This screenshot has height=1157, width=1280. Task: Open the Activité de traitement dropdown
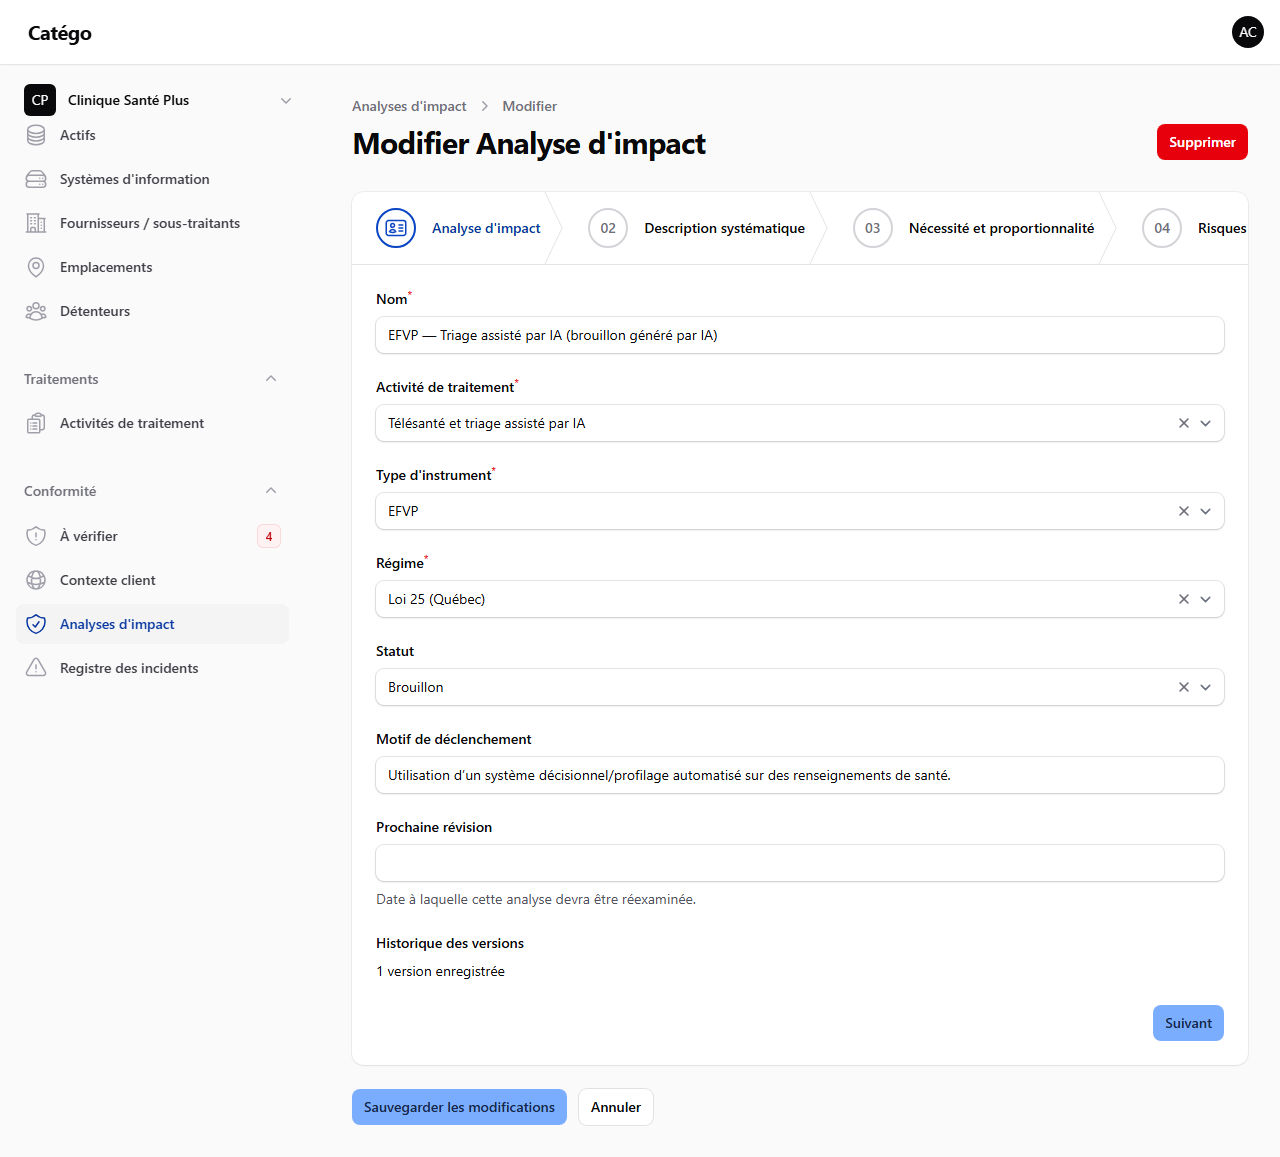(1206, 423)
